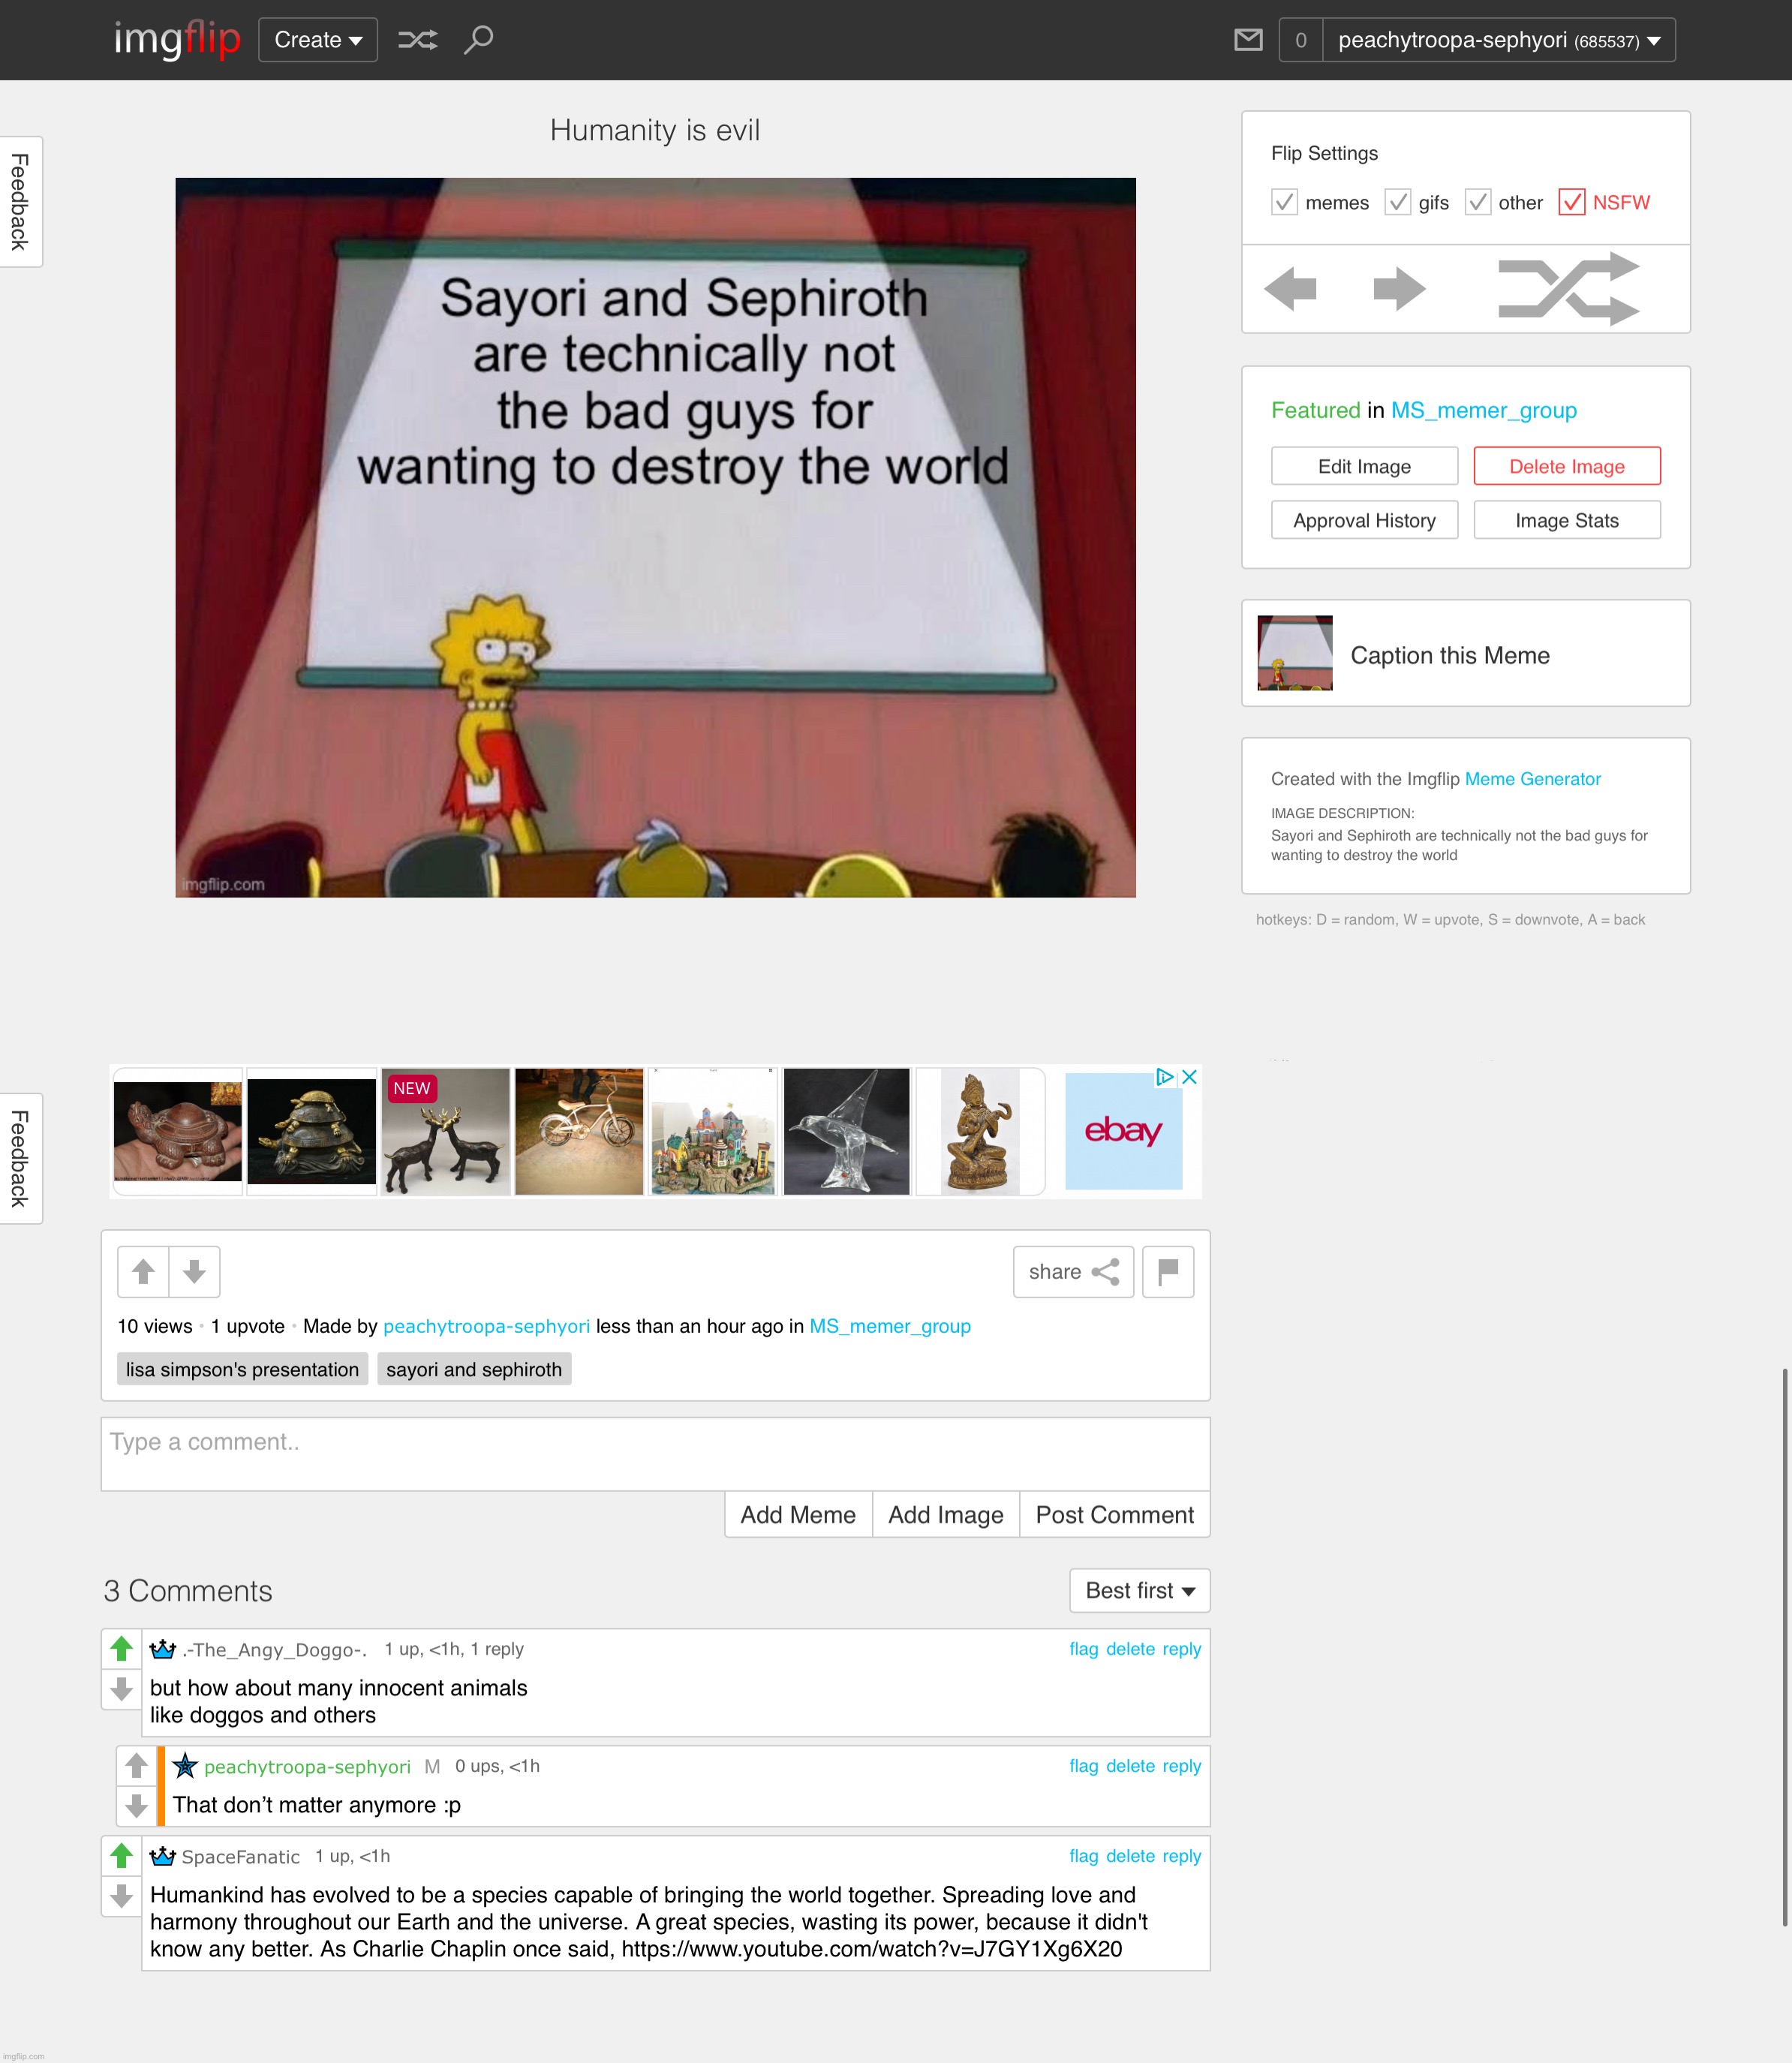This screenshot has height=2063, width=1792.
Task: Open the lower Feedback side tab
Action: click(x=20, y=1158)
